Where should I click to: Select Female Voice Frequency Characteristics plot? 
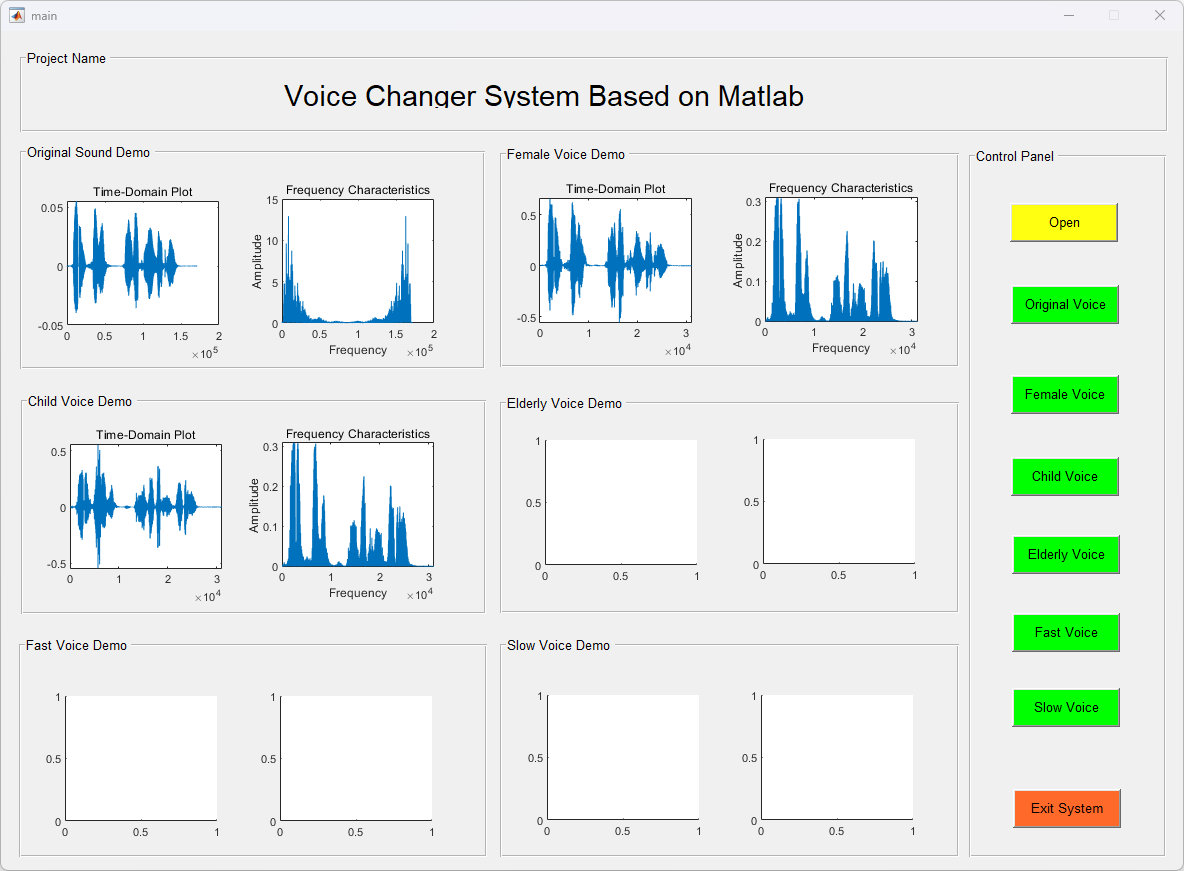(x=841, y=260)
